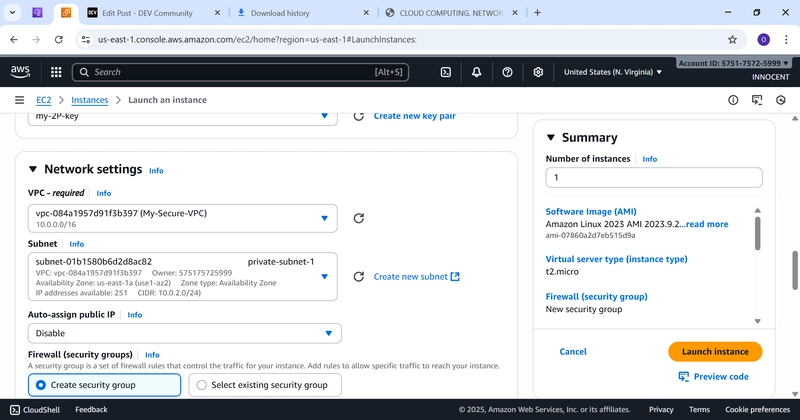Click the Number of instances field
Image resolution: width=800 pixels, height=420 pixels.
tap(654, 178)
